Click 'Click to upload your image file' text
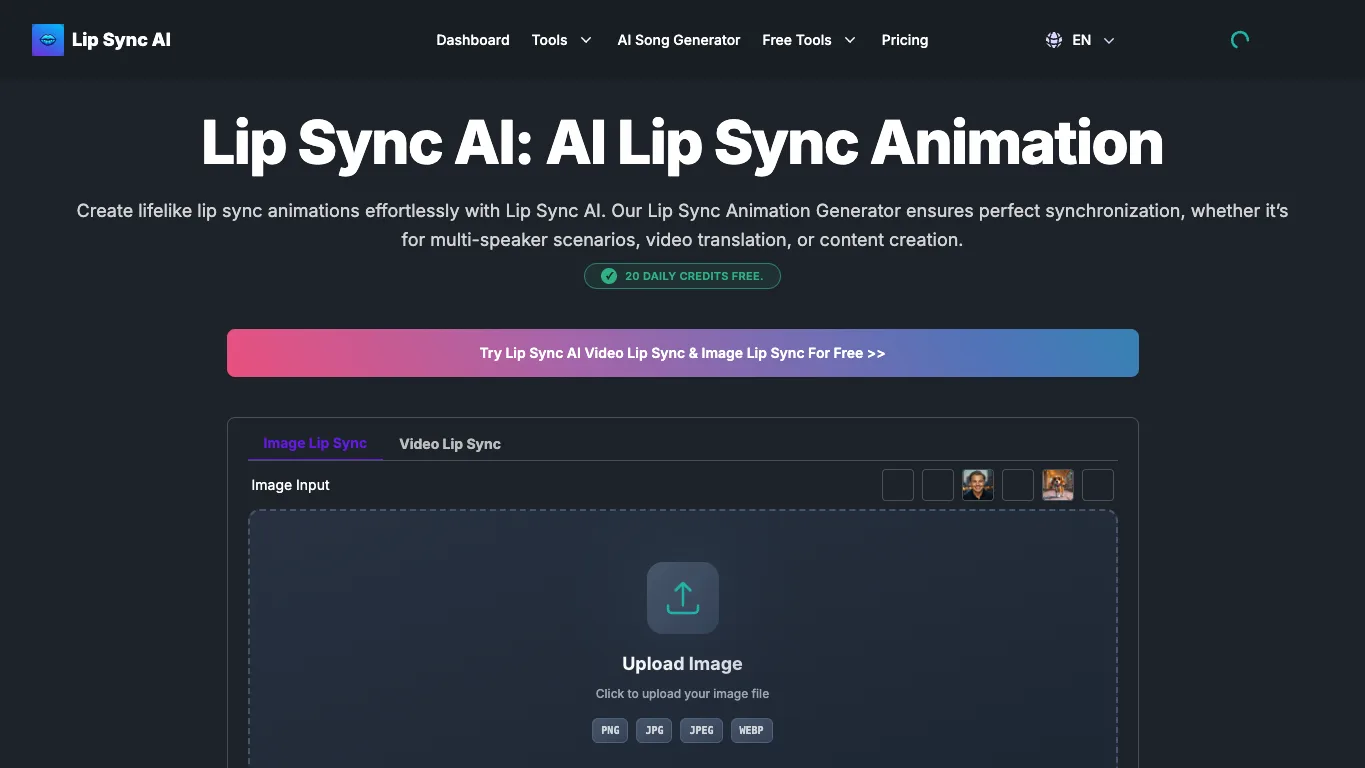The height and width of the screenshot is (768, 1365). pyautogui.click(x=683, y=694)
